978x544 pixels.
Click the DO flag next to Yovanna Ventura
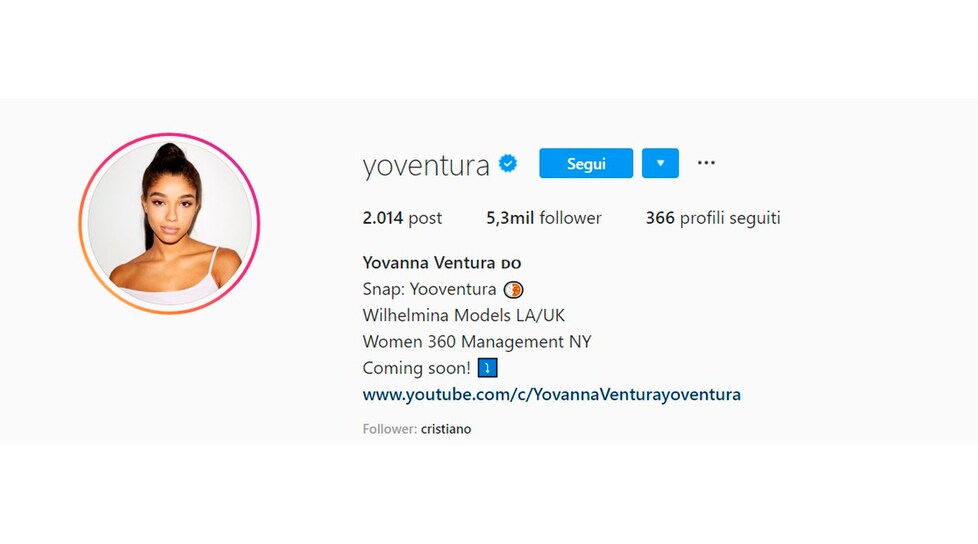[x=511, y=264]
